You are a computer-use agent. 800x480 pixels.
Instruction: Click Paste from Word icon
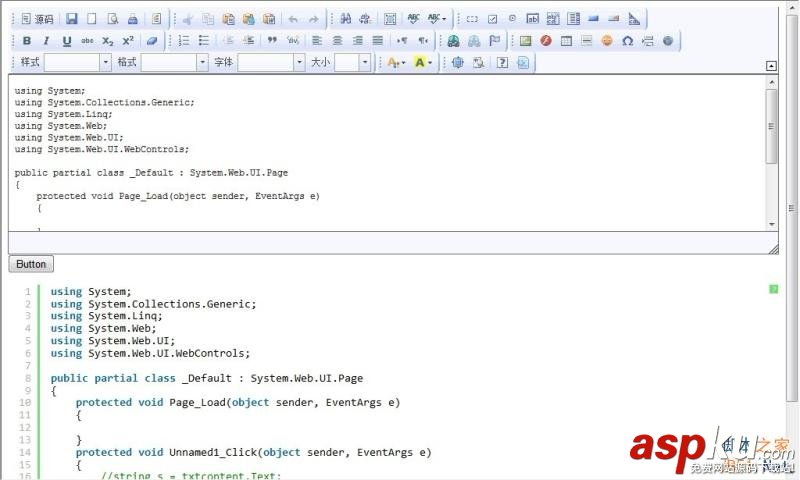click(x=269, y=19)
